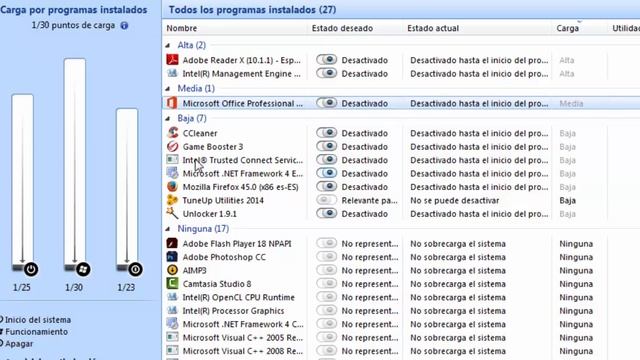Click the Microsoft .NET Framework 4 C... icon
Image resolution: width=640 pixels, height=360 pixels.
pos(172,324)
